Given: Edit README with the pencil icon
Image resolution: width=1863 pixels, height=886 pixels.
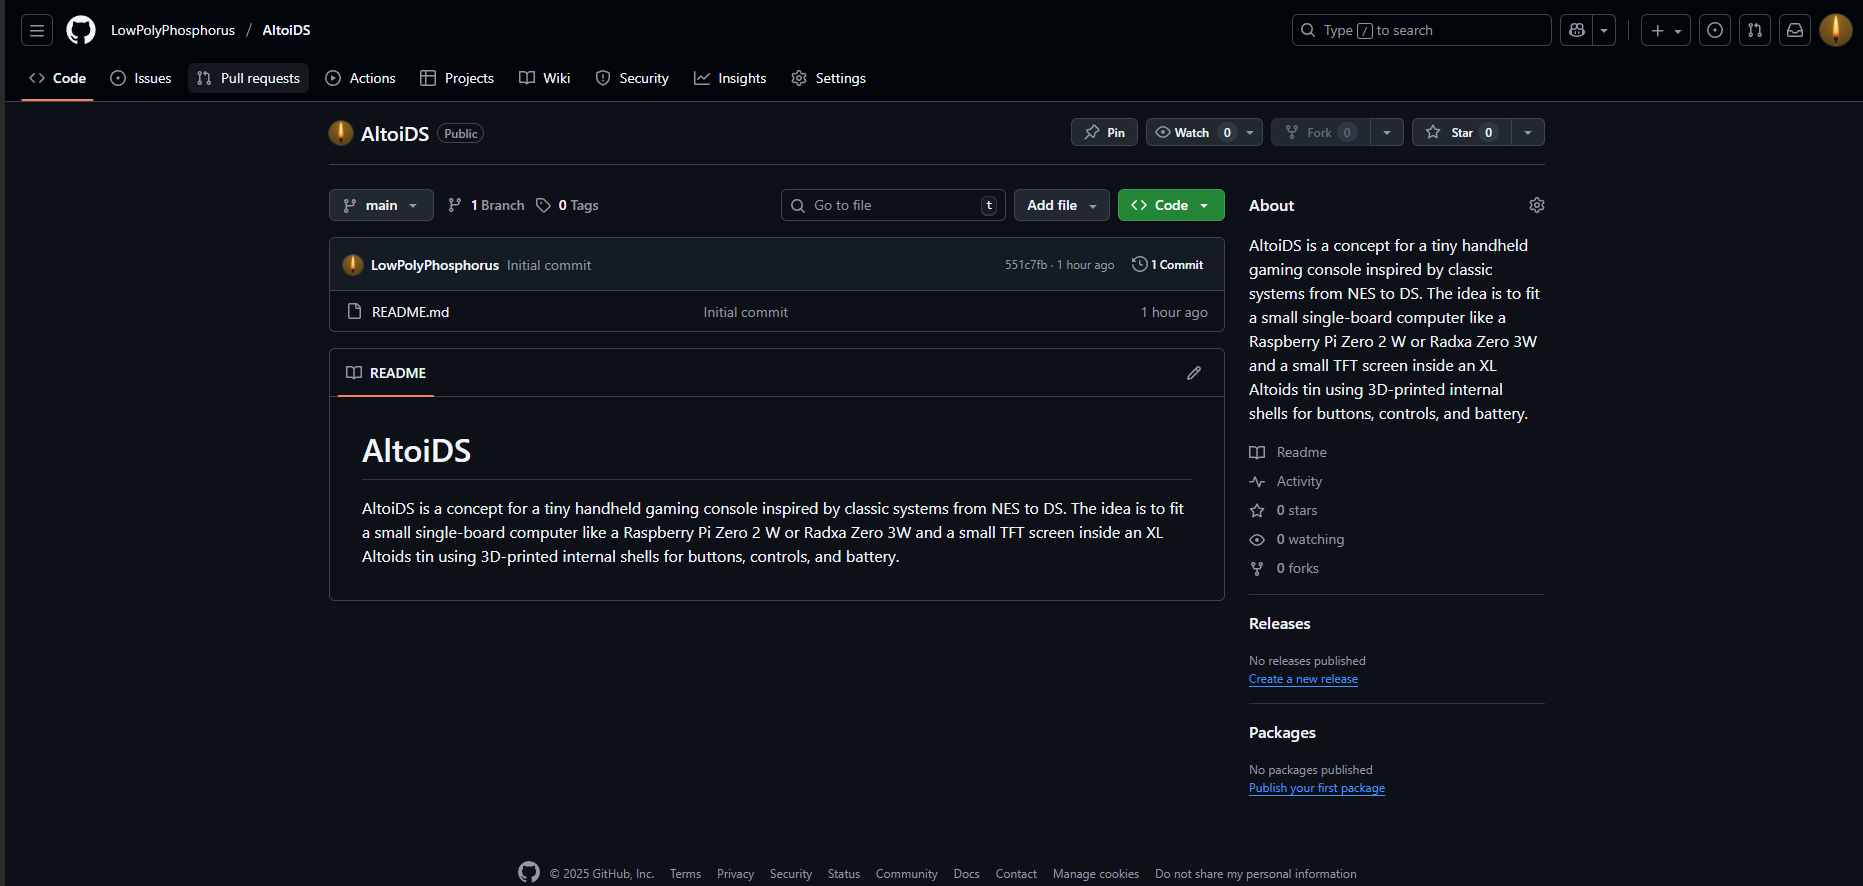Looking at the screenshot, I should (1194, 373).
